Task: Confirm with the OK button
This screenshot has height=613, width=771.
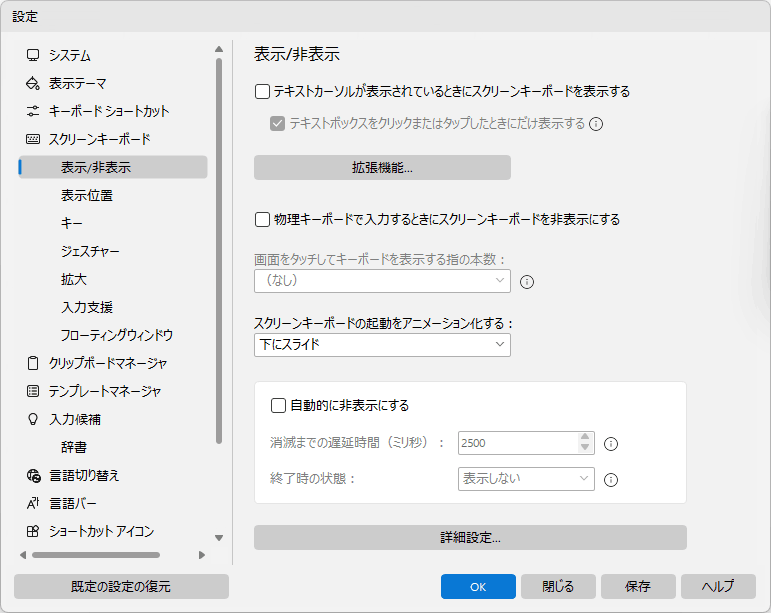Action: pos(478,586)
